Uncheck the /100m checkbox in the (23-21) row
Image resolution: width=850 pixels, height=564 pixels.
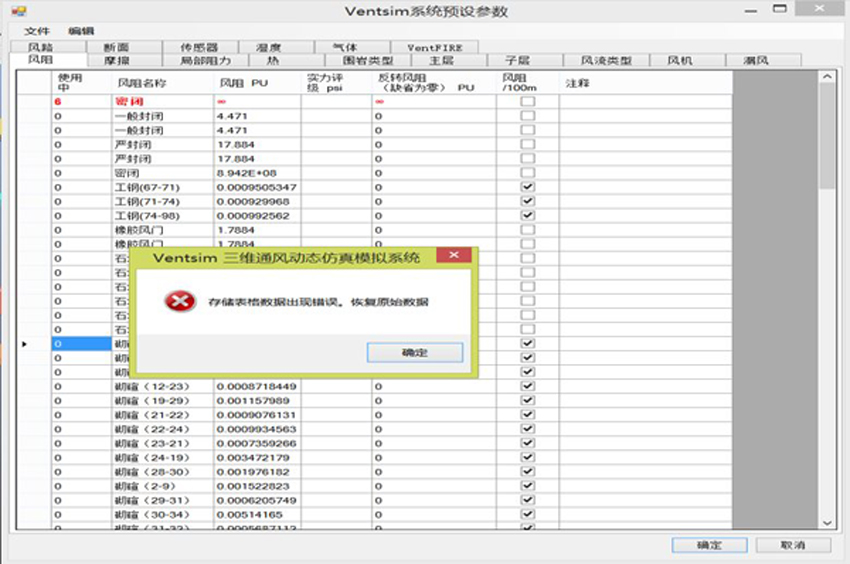tap(527, 443)
